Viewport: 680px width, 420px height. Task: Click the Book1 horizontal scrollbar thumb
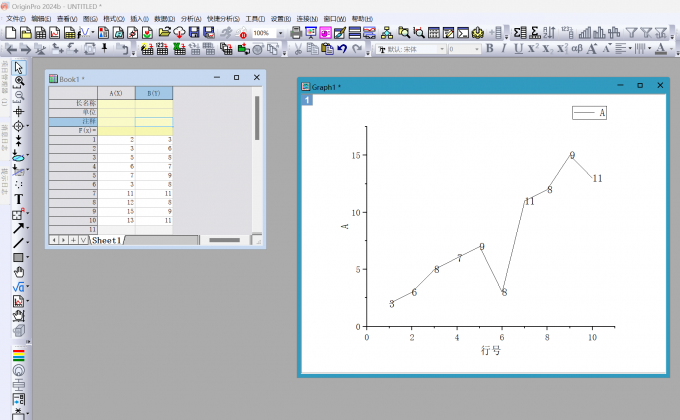pos(224,240)
